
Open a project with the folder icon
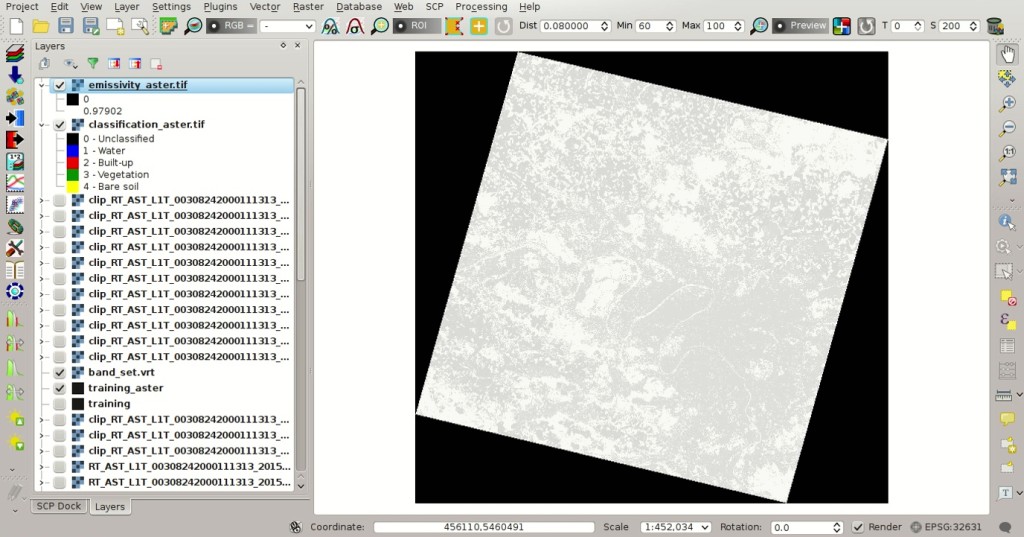(x=40, y=26)
